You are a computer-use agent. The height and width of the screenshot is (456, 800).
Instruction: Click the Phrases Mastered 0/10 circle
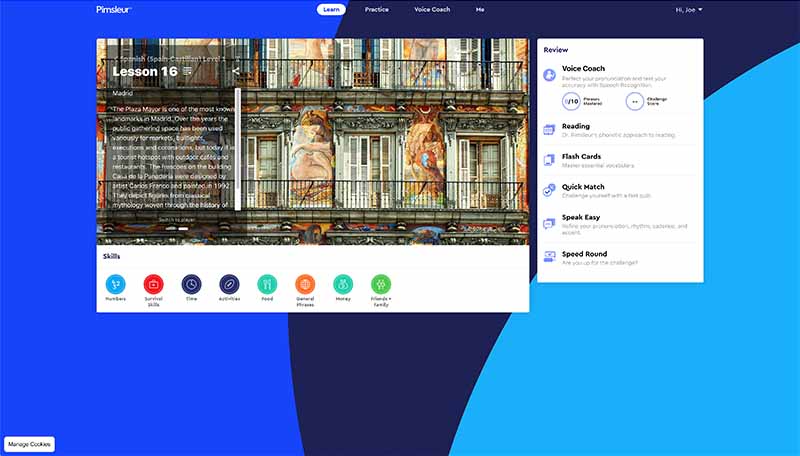point(571,102)
